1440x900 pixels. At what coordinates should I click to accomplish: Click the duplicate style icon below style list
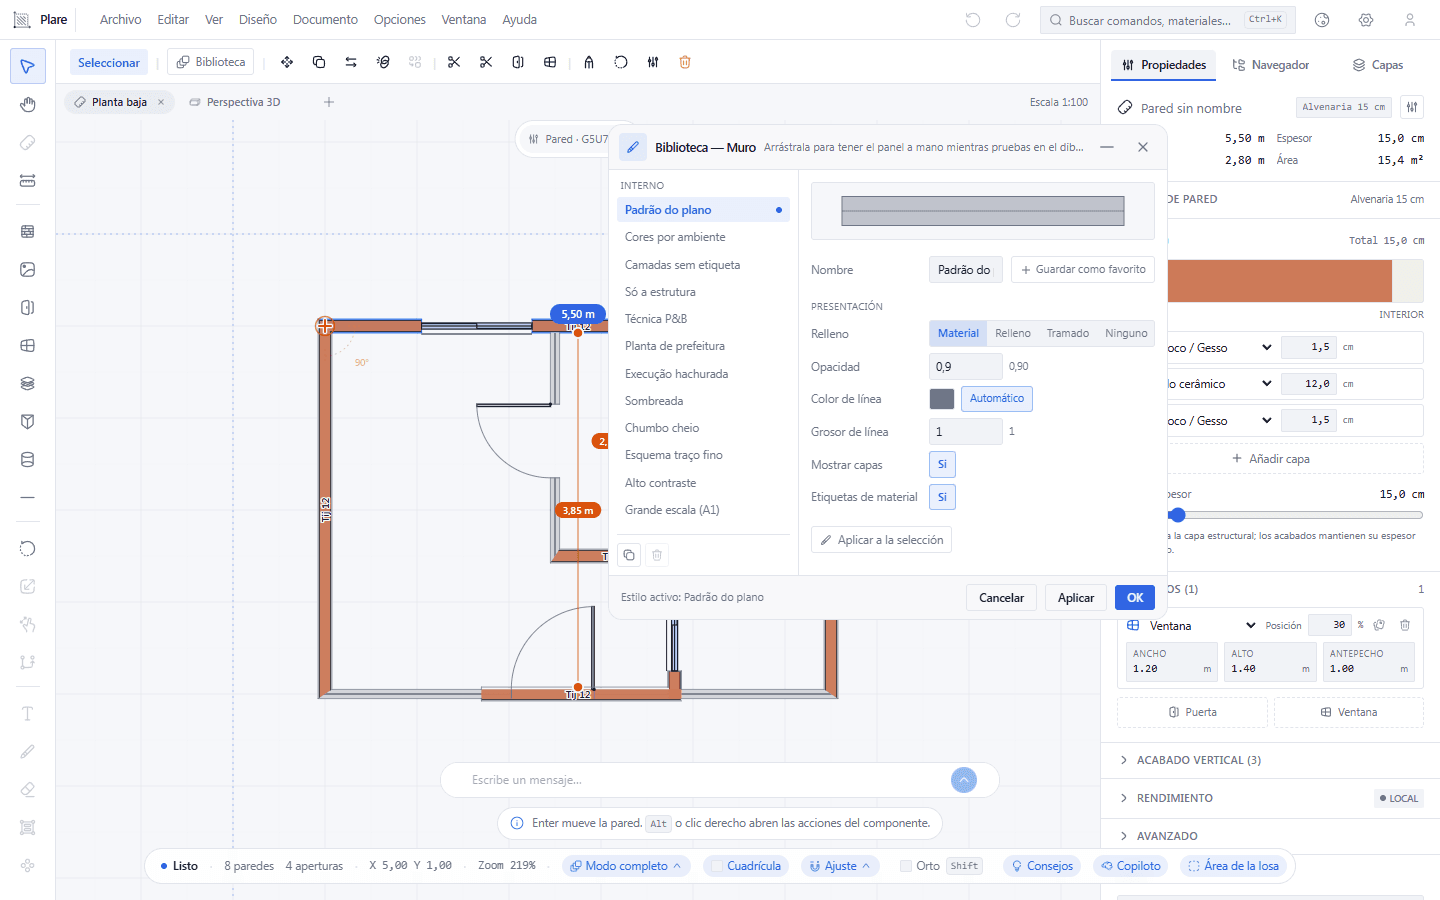click(629, 555)
